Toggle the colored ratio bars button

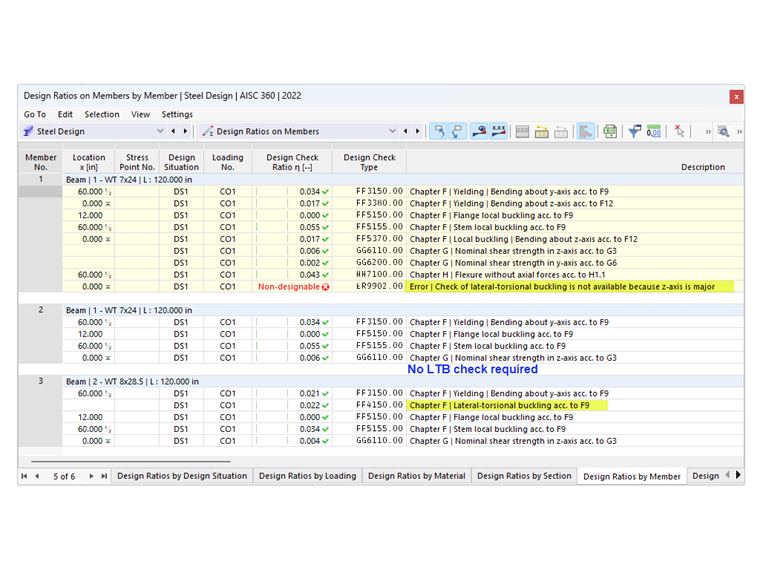pyautogui.click(x=586, y=131)
